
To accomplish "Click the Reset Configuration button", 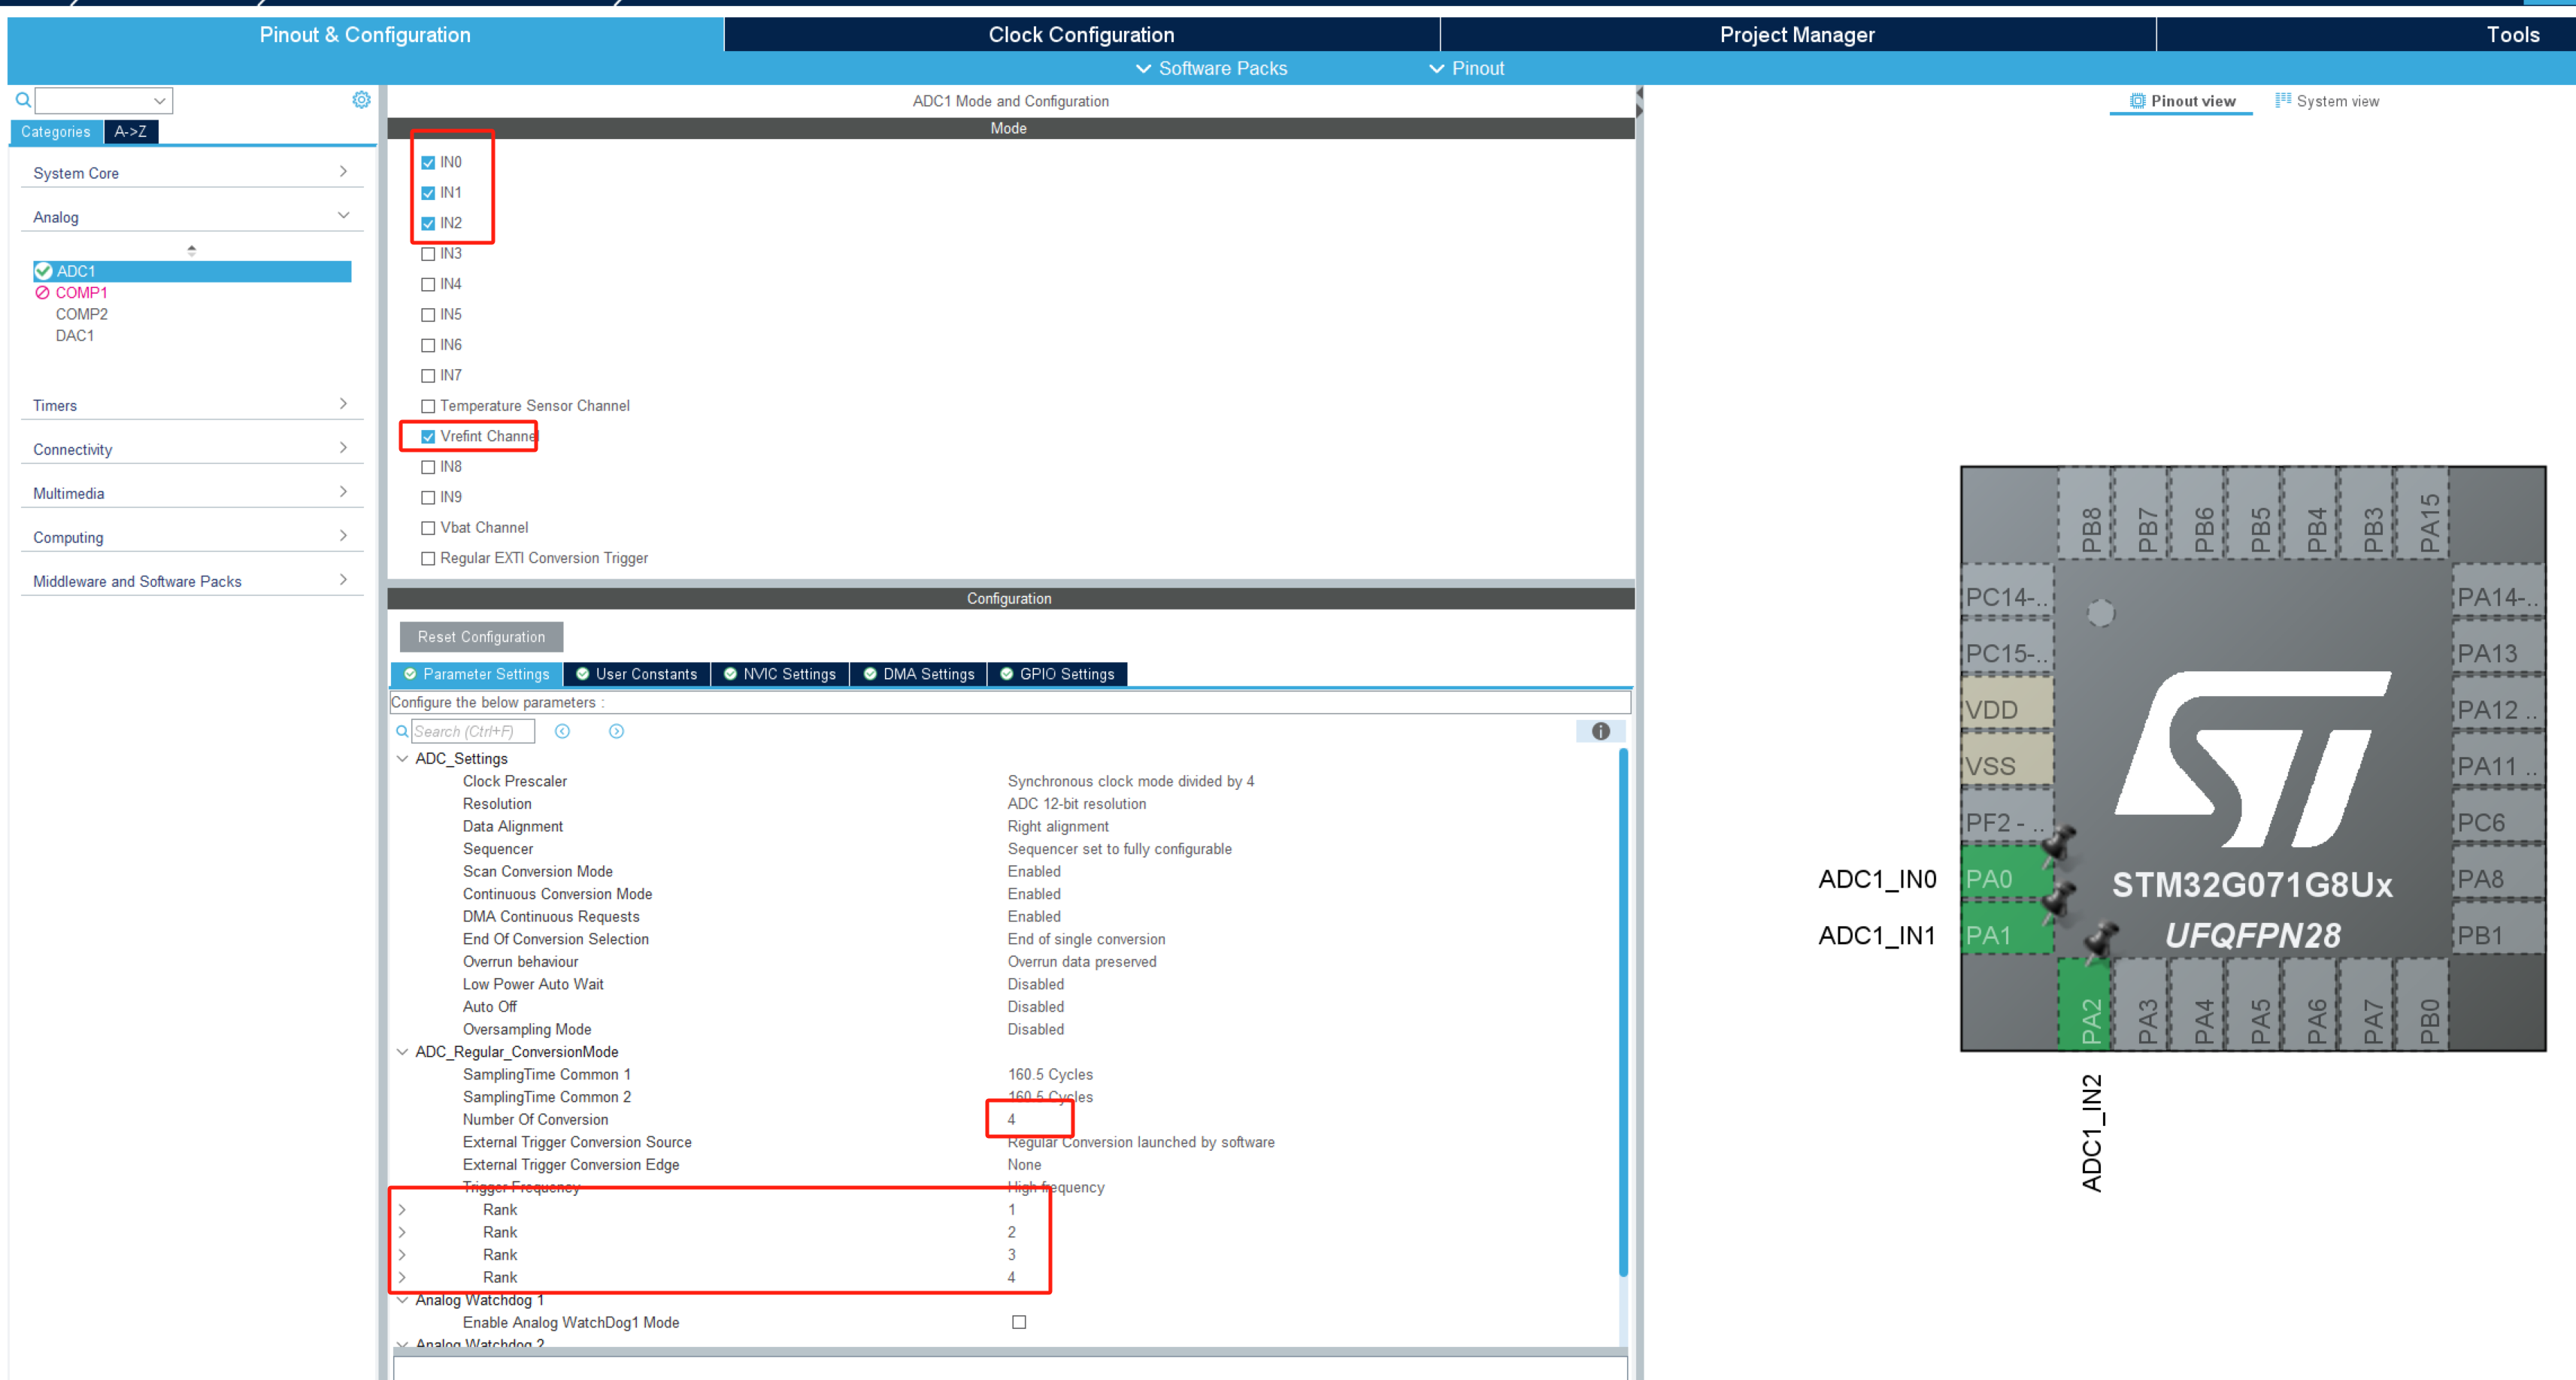I will (481, 637).
